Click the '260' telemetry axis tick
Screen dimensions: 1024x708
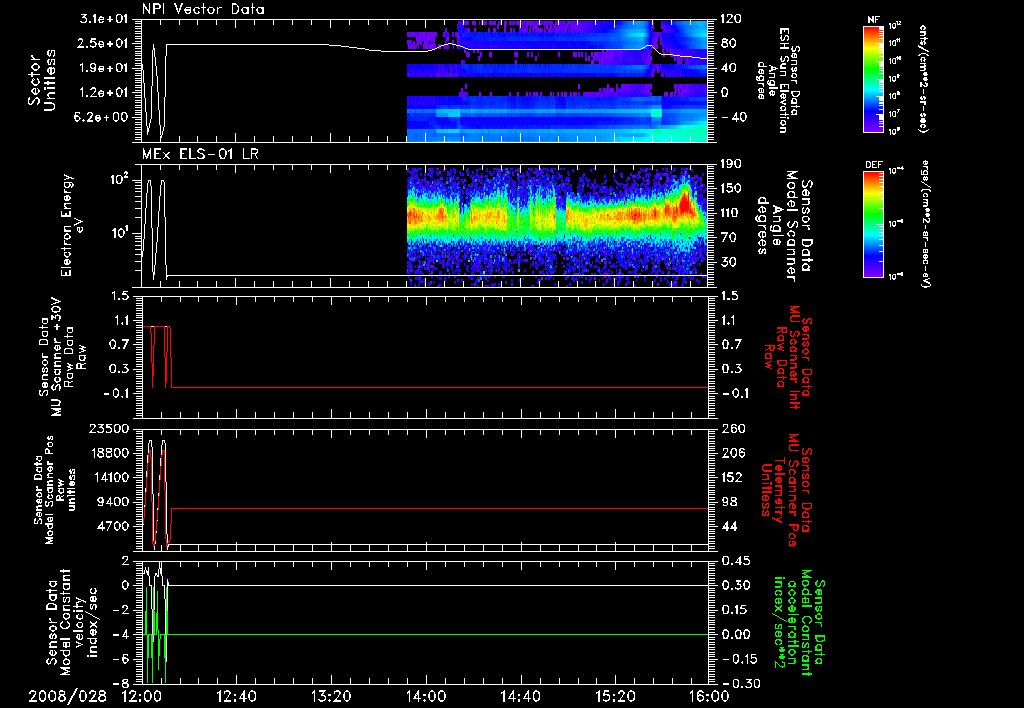733,428
